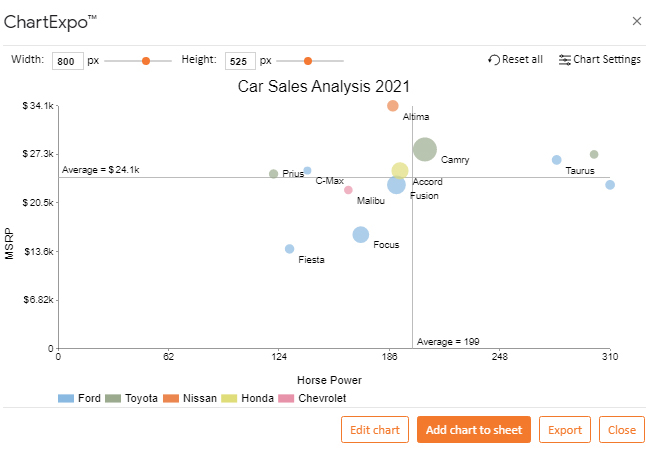Image resolution: width=646 pixels, height=455 pixels.
Task: Click the blue Fusion bubble
Action: [x=396, y=185]
